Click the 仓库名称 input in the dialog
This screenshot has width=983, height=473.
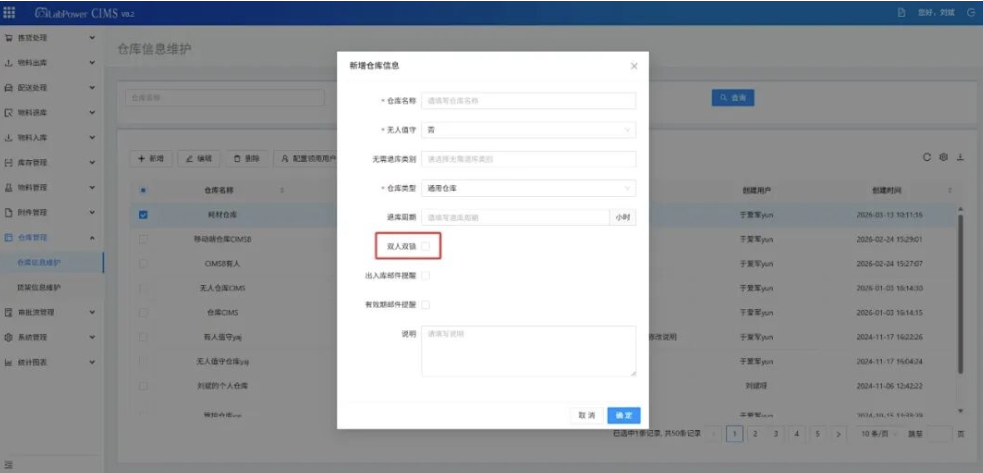point(528,100)
